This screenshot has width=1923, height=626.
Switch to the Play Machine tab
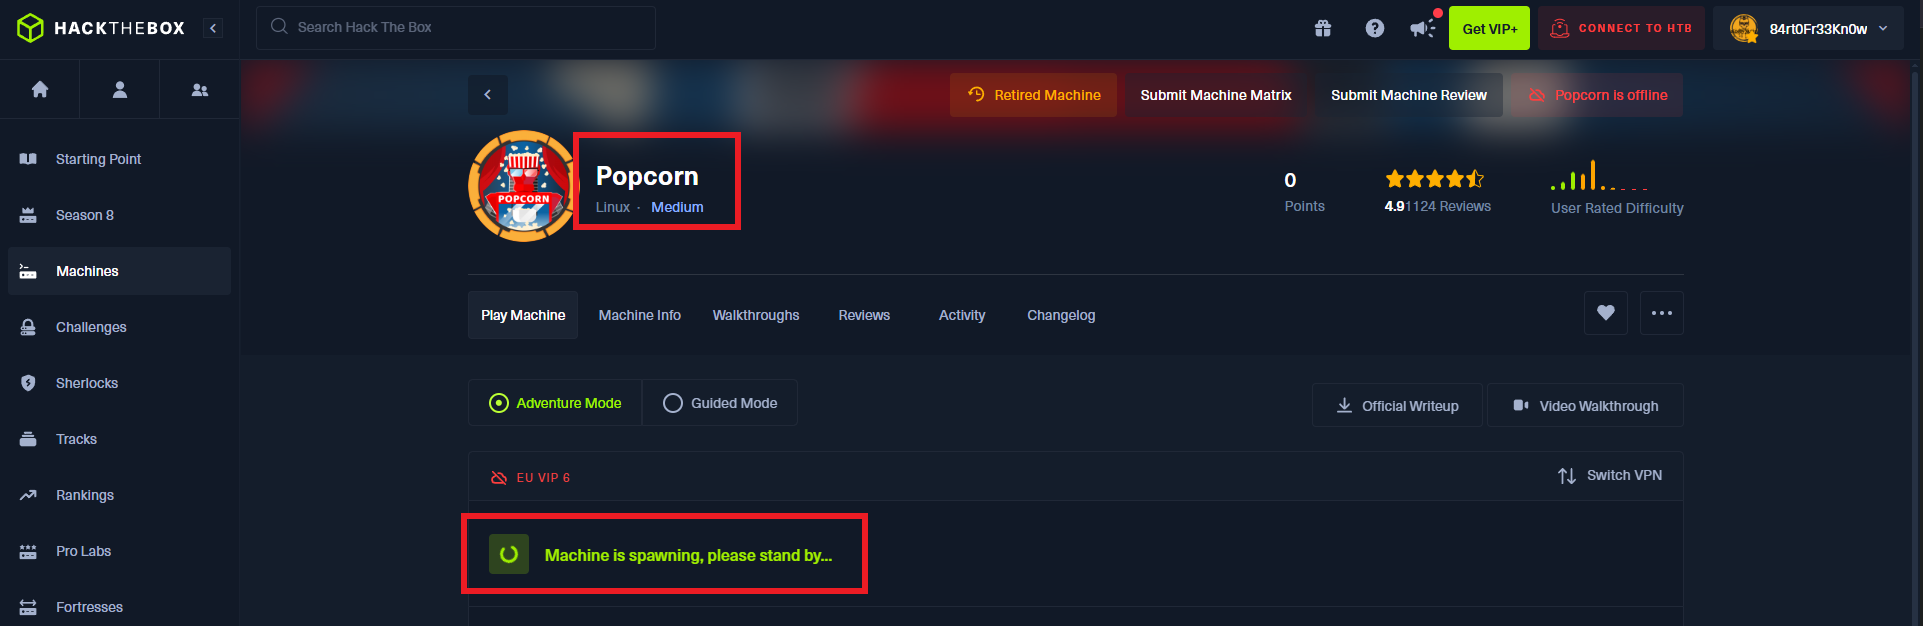(x=523, y=315)
